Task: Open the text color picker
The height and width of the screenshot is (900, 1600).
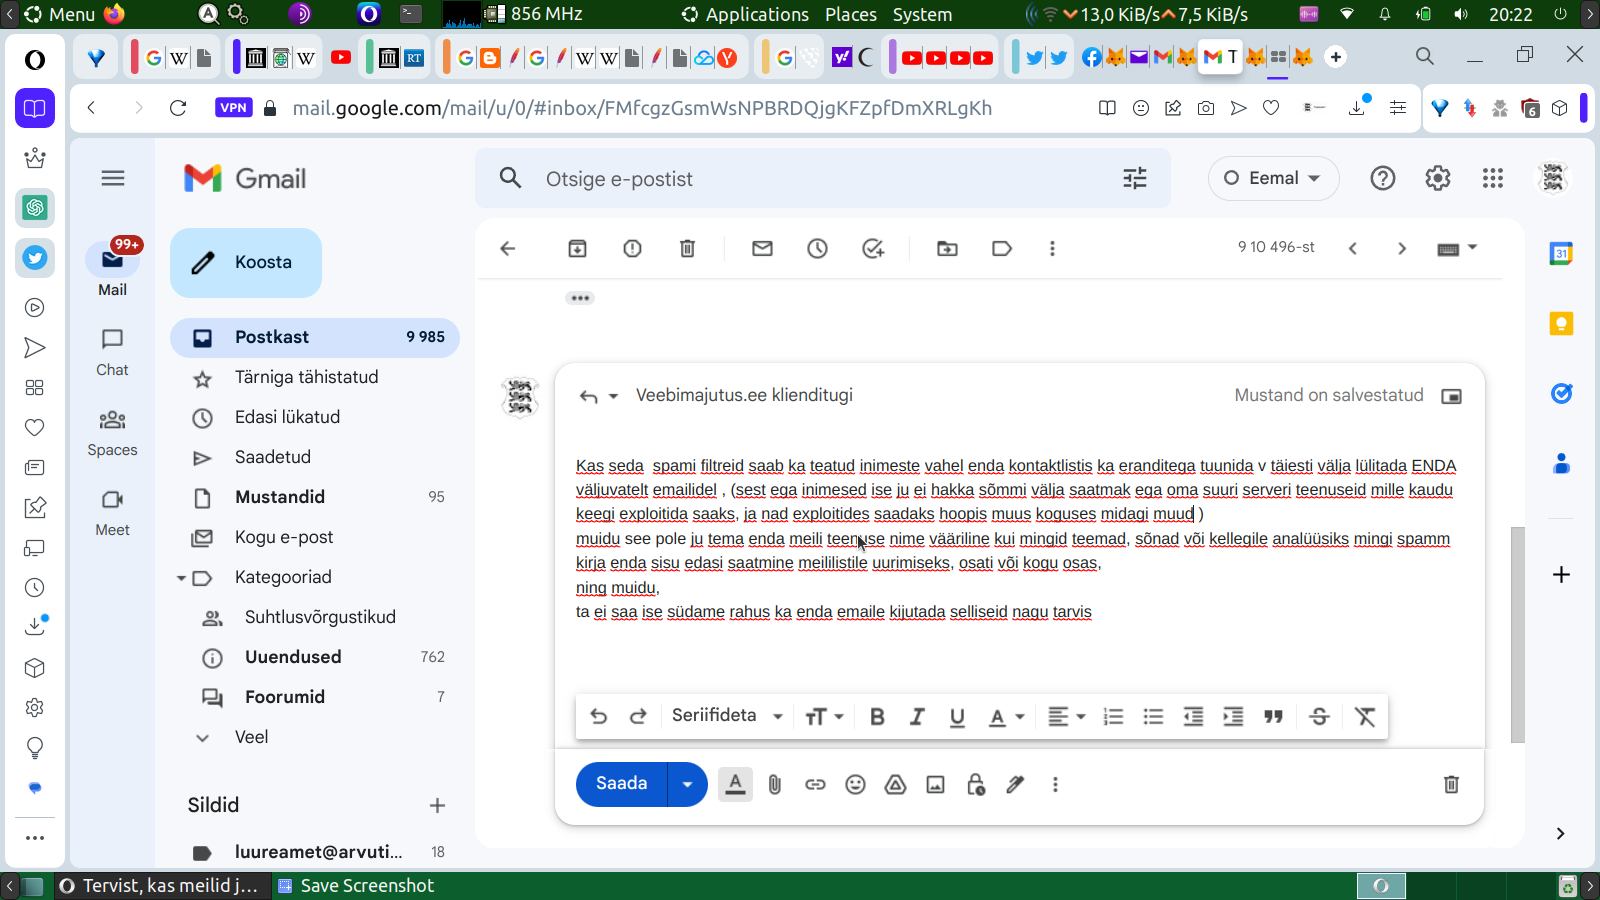Action: (1006, 716)
